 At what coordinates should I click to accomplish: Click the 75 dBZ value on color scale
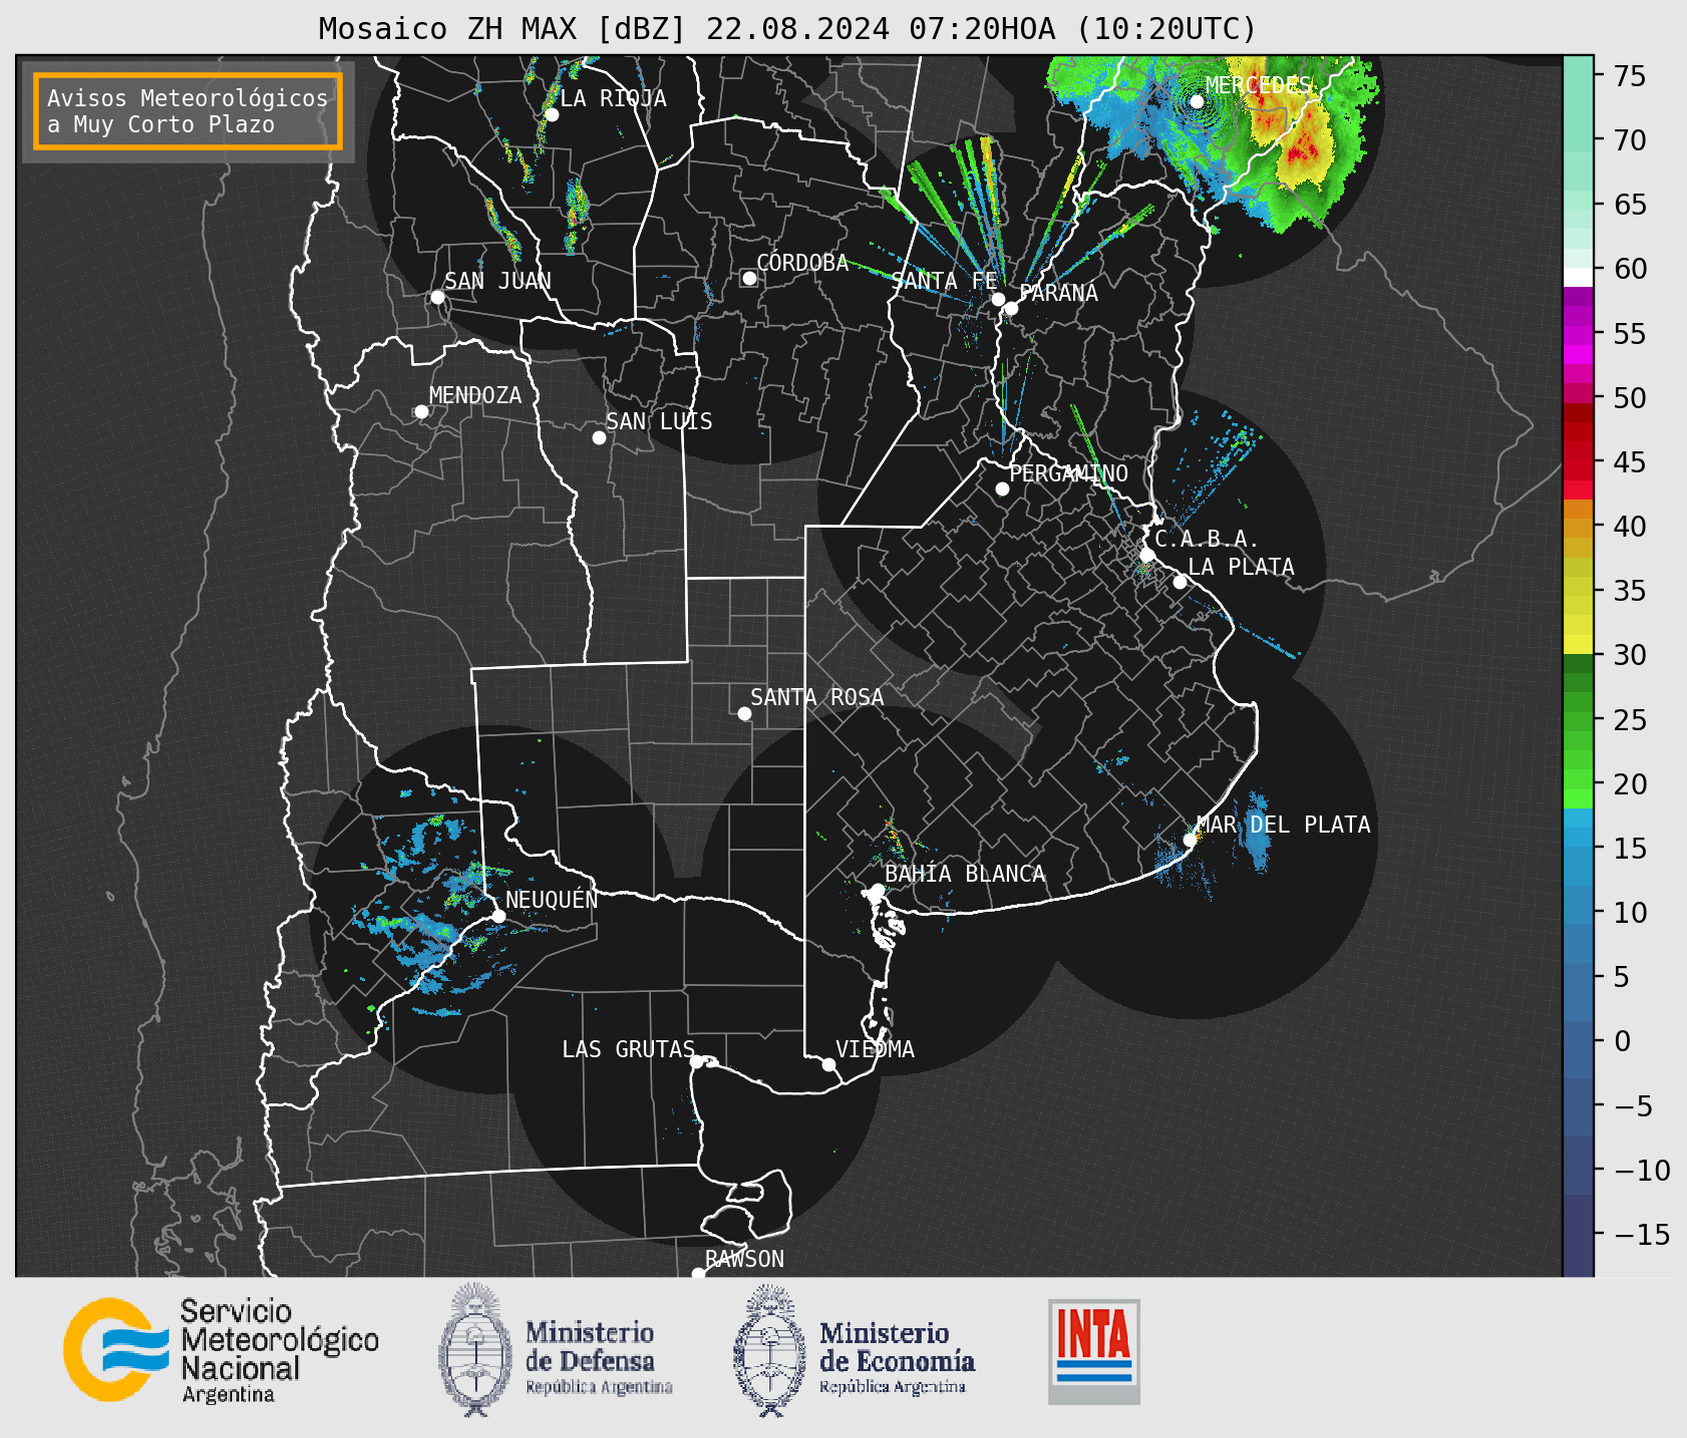click(x=1630, y=76)
